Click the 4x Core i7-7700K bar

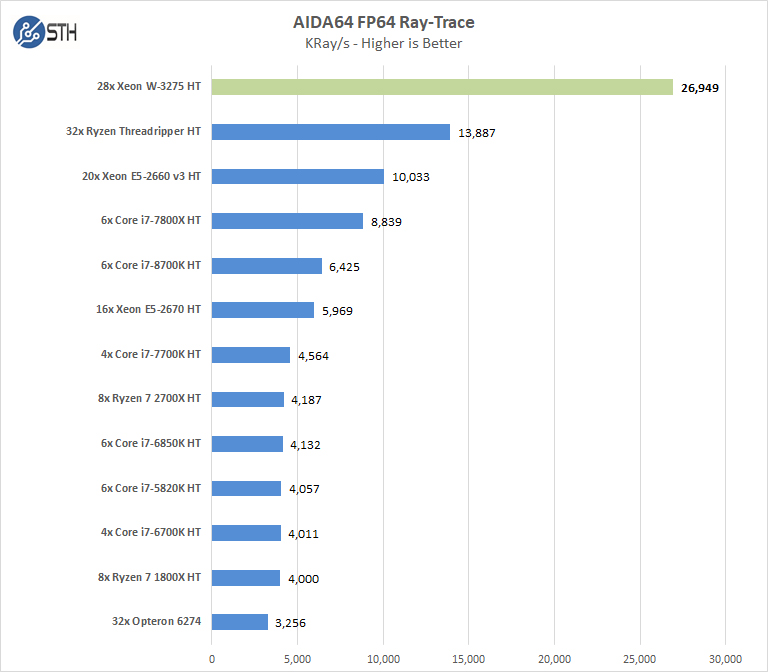click(251, 355)
